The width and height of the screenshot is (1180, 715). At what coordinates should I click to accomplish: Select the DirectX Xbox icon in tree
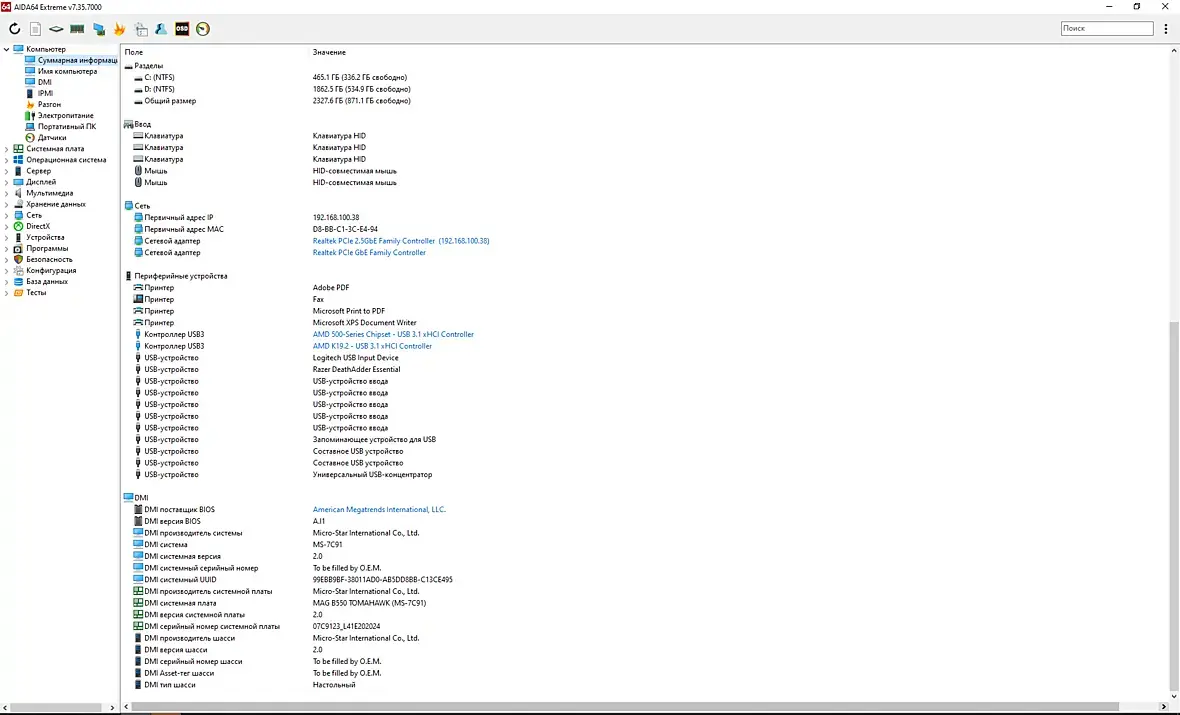click(18, 226)
